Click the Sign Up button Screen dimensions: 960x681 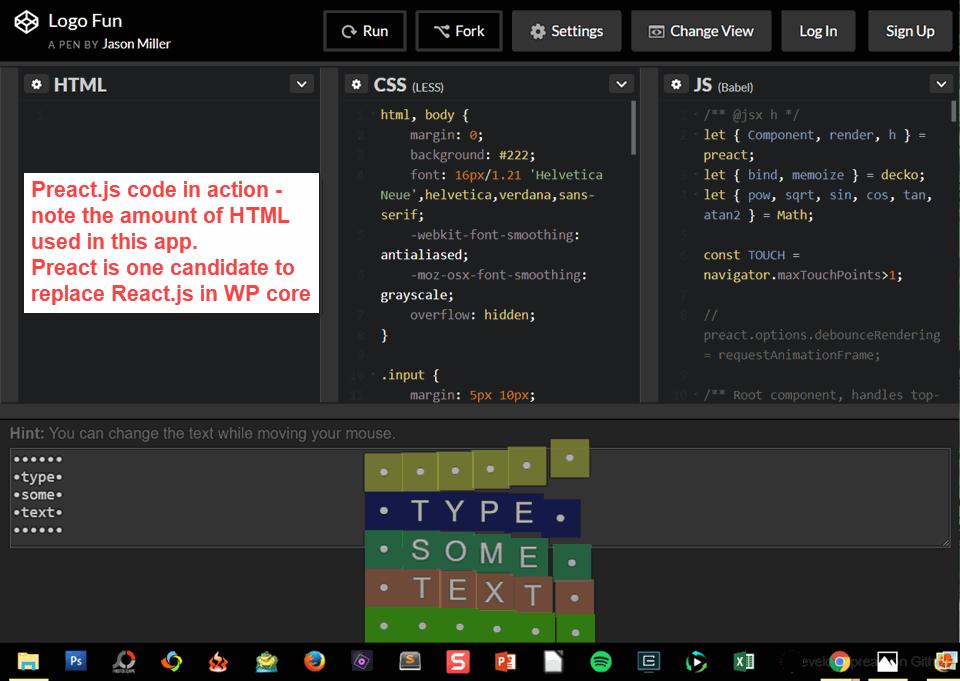910,31
